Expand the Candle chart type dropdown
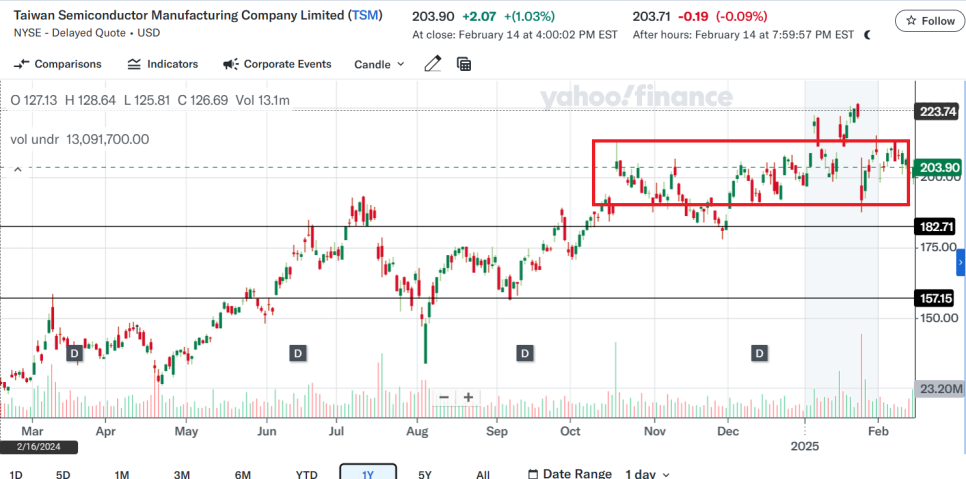966x479 pixels. coord(380,64)
